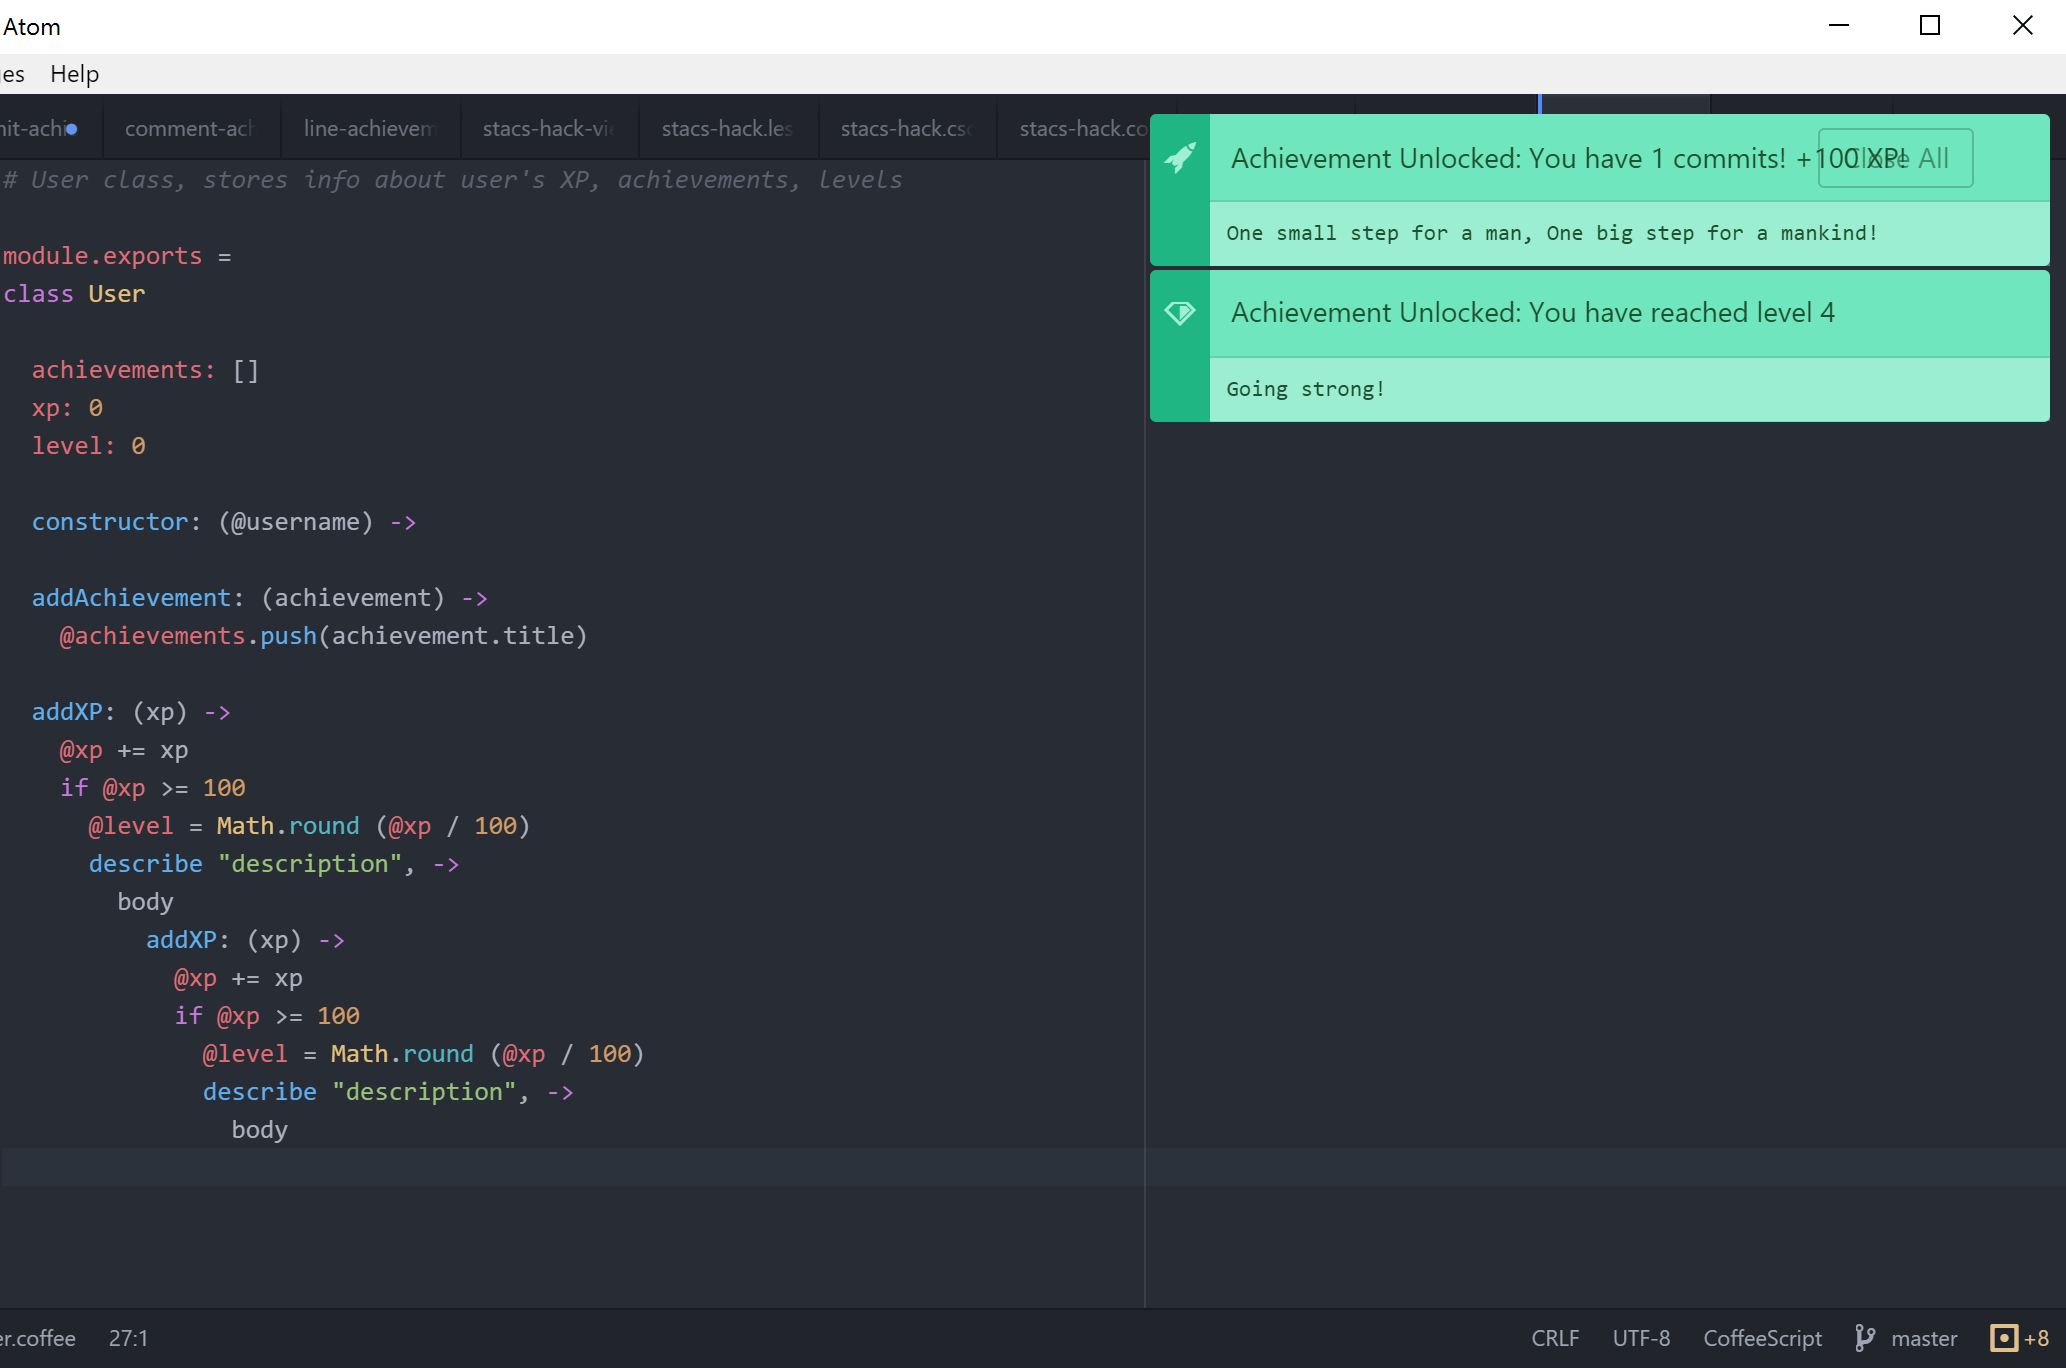Click the diamond icon on level 4 notification
Screen dimensions: 2066x1368
(1180, 313)
